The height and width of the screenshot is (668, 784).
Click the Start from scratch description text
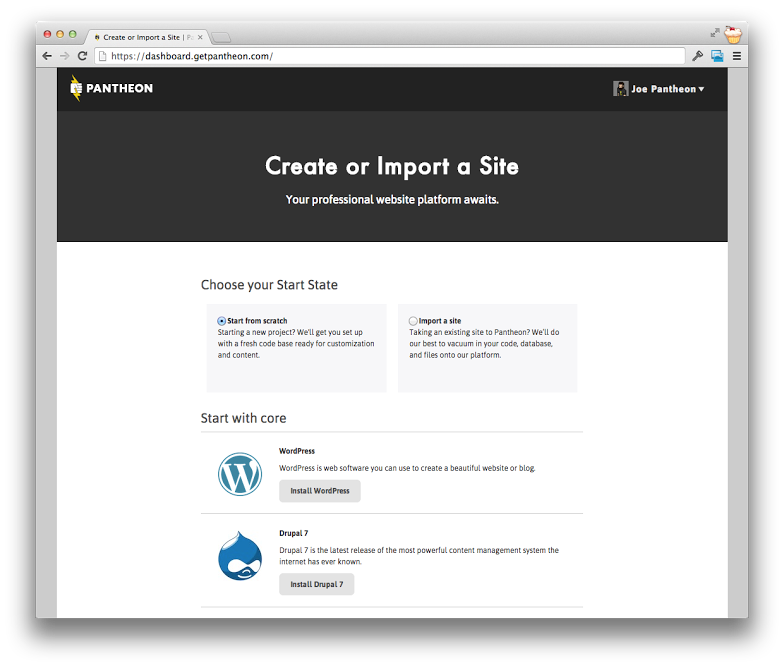(296, 344)
